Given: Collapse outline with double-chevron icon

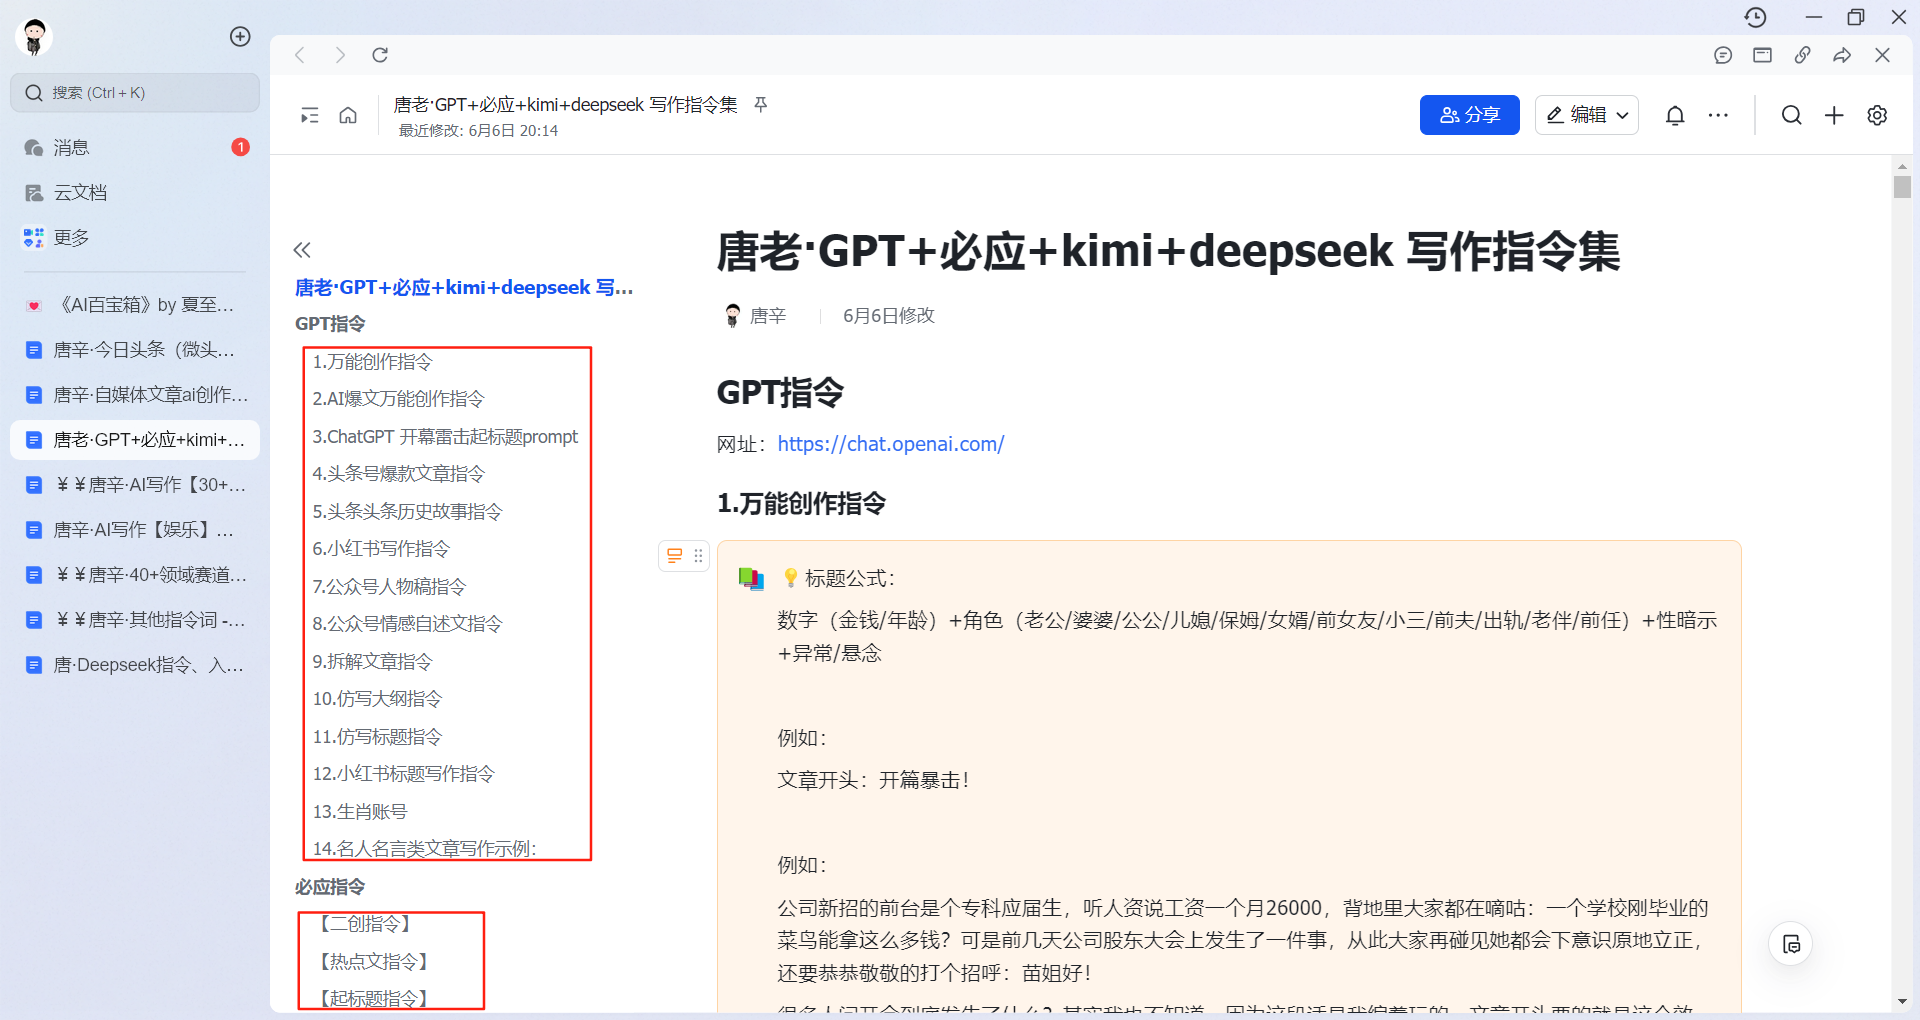Looking at the screenshot, I should (x=302, y=250).
